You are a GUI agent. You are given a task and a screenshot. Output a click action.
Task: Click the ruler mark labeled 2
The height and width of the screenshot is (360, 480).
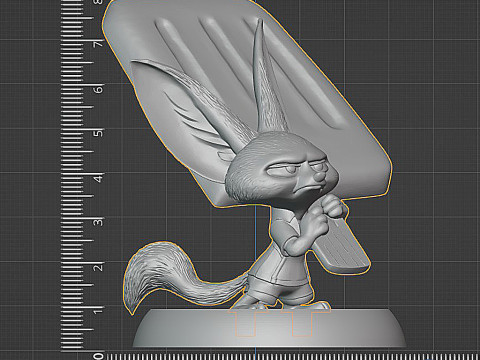point(98,267)
